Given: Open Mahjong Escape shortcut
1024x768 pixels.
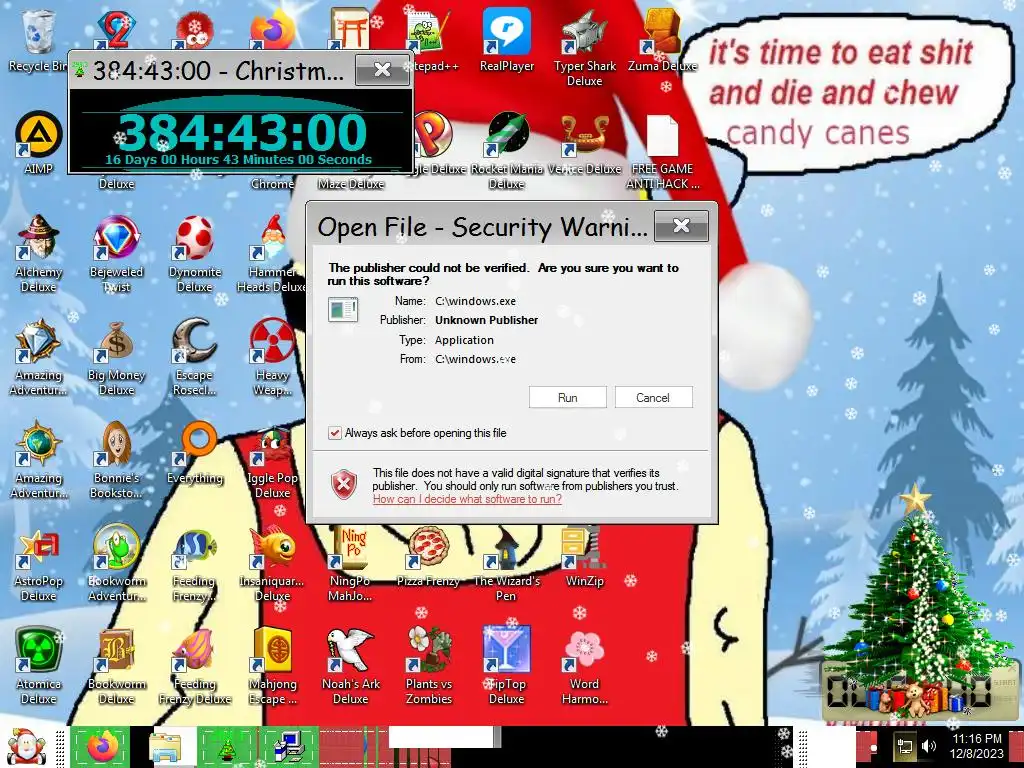Looking at the screenshot, I should (272, 667).
